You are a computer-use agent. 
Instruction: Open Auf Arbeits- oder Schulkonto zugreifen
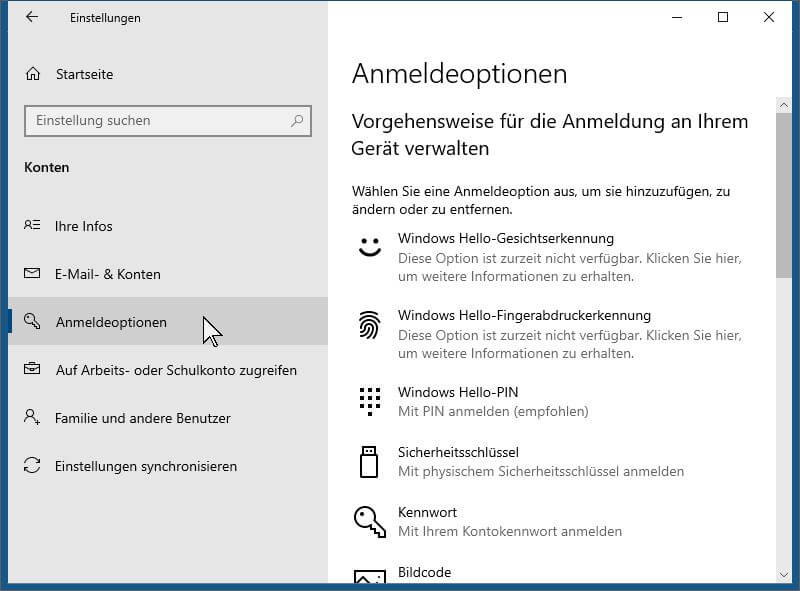168,370
